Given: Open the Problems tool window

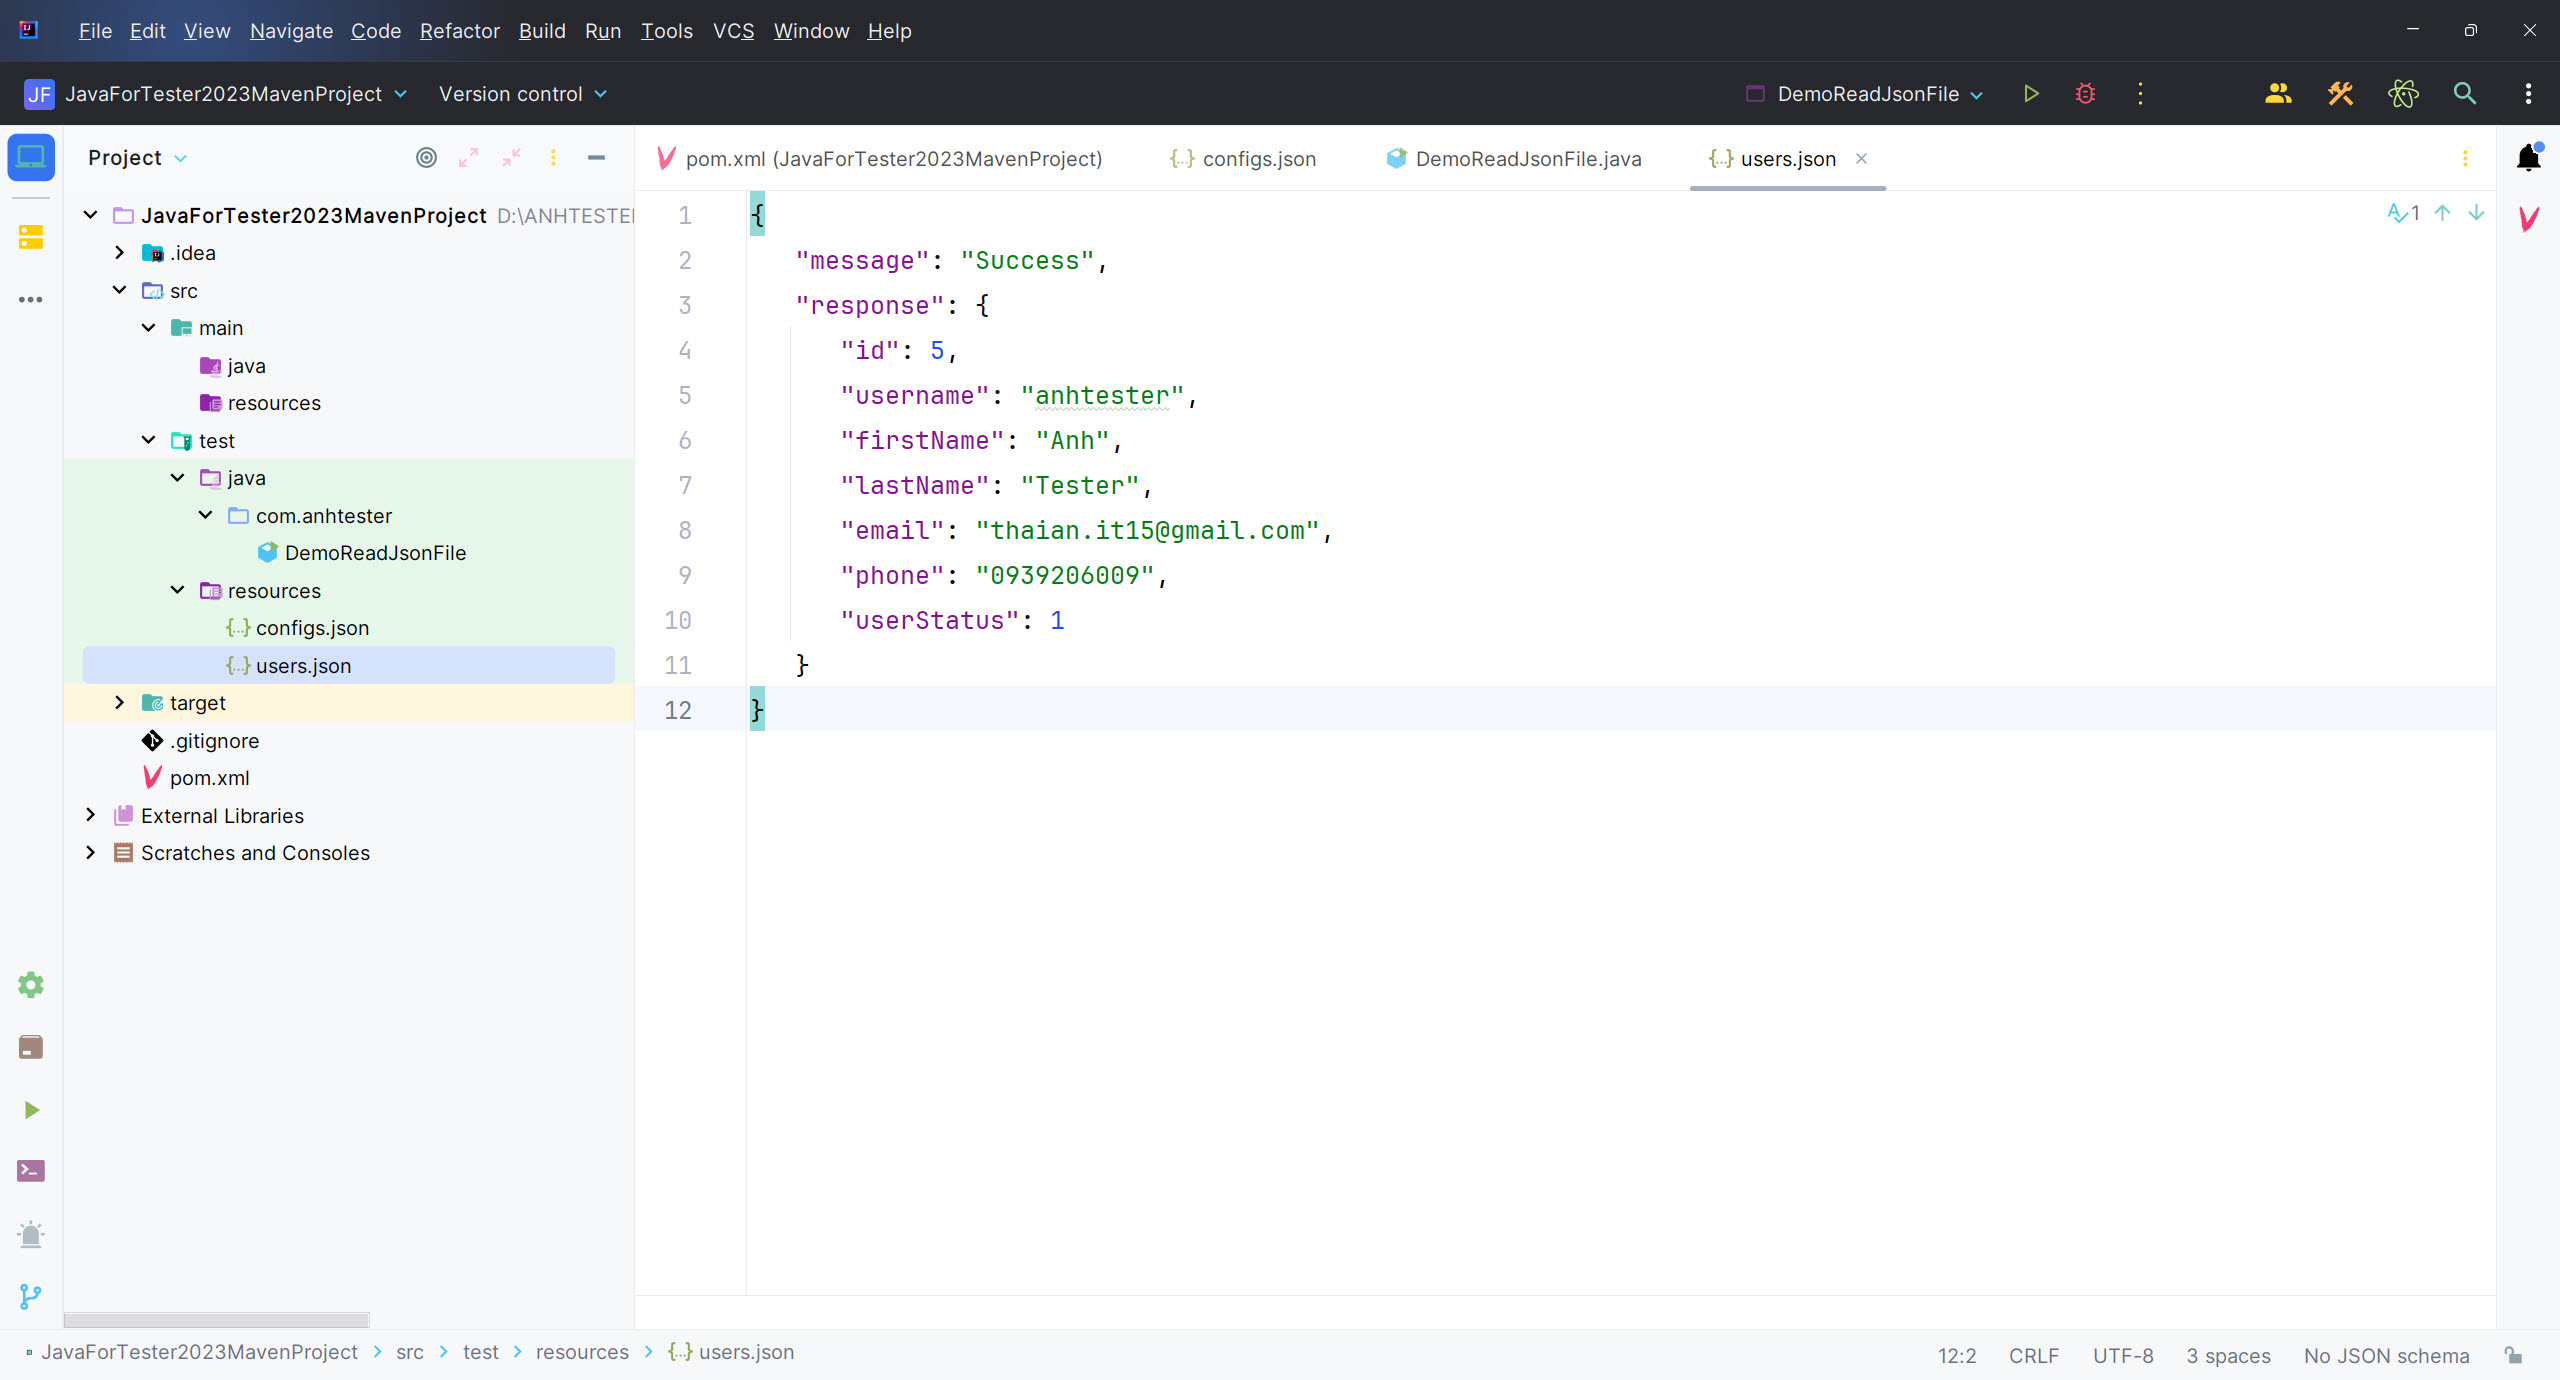Looking at the screenshot, I should pos(31,1234).
